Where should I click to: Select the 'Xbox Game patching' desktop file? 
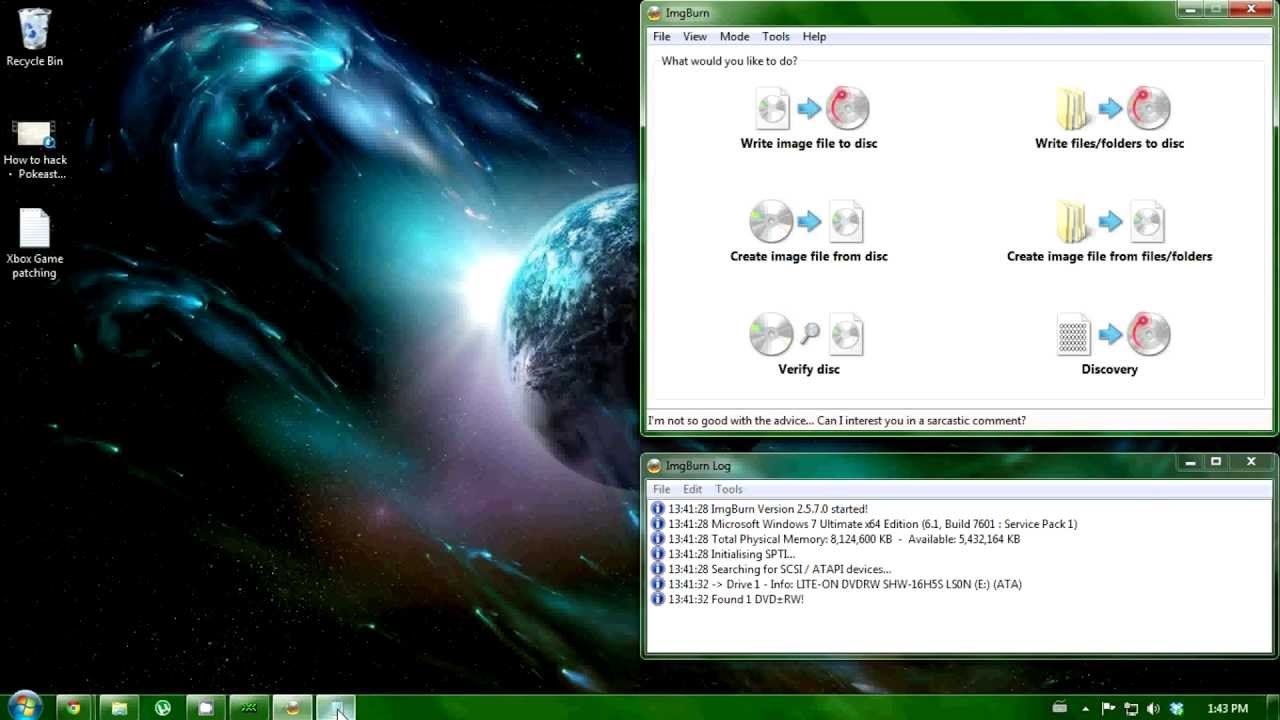(35, 244)
